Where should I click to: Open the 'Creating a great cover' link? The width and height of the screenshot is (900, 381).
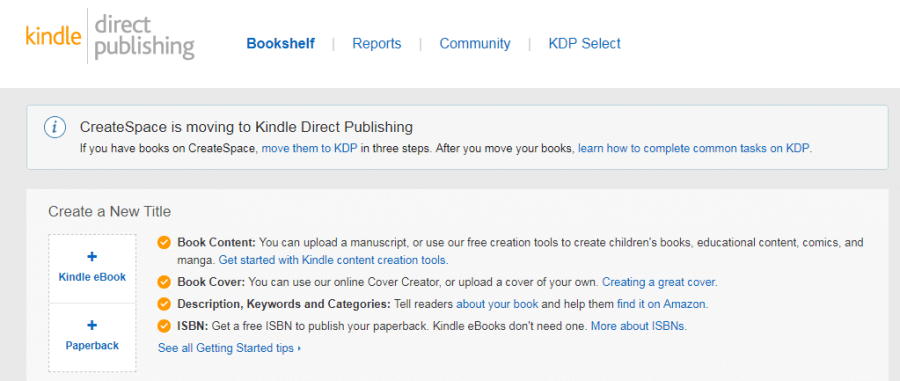click(x=660, y=282)
